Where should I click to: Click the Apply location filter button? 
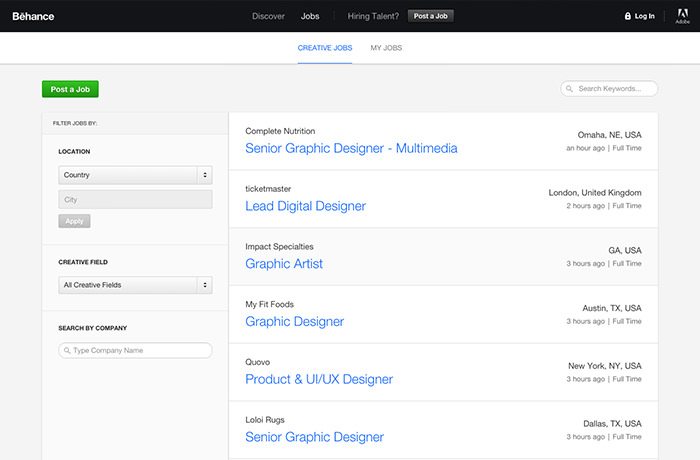pos(74,221)
